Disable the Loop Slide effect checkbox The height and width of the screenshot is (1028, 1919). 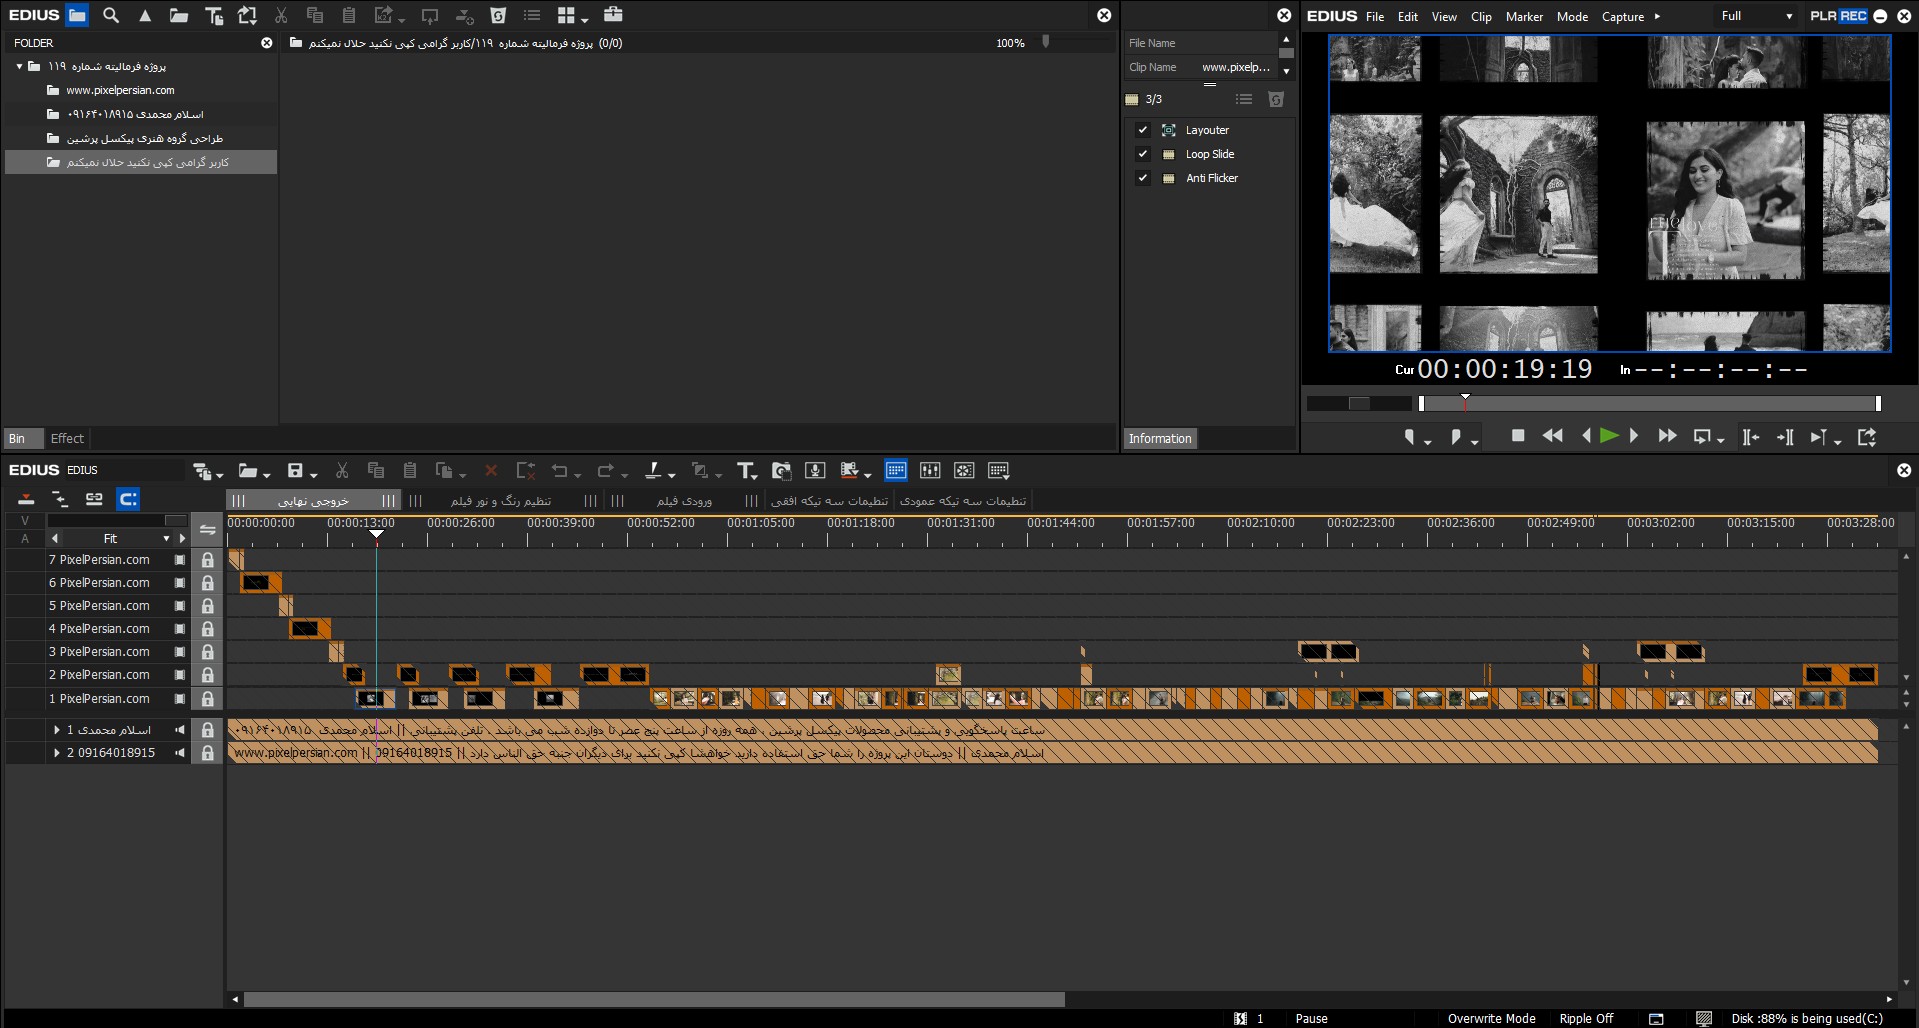(x=1142, y=154)
